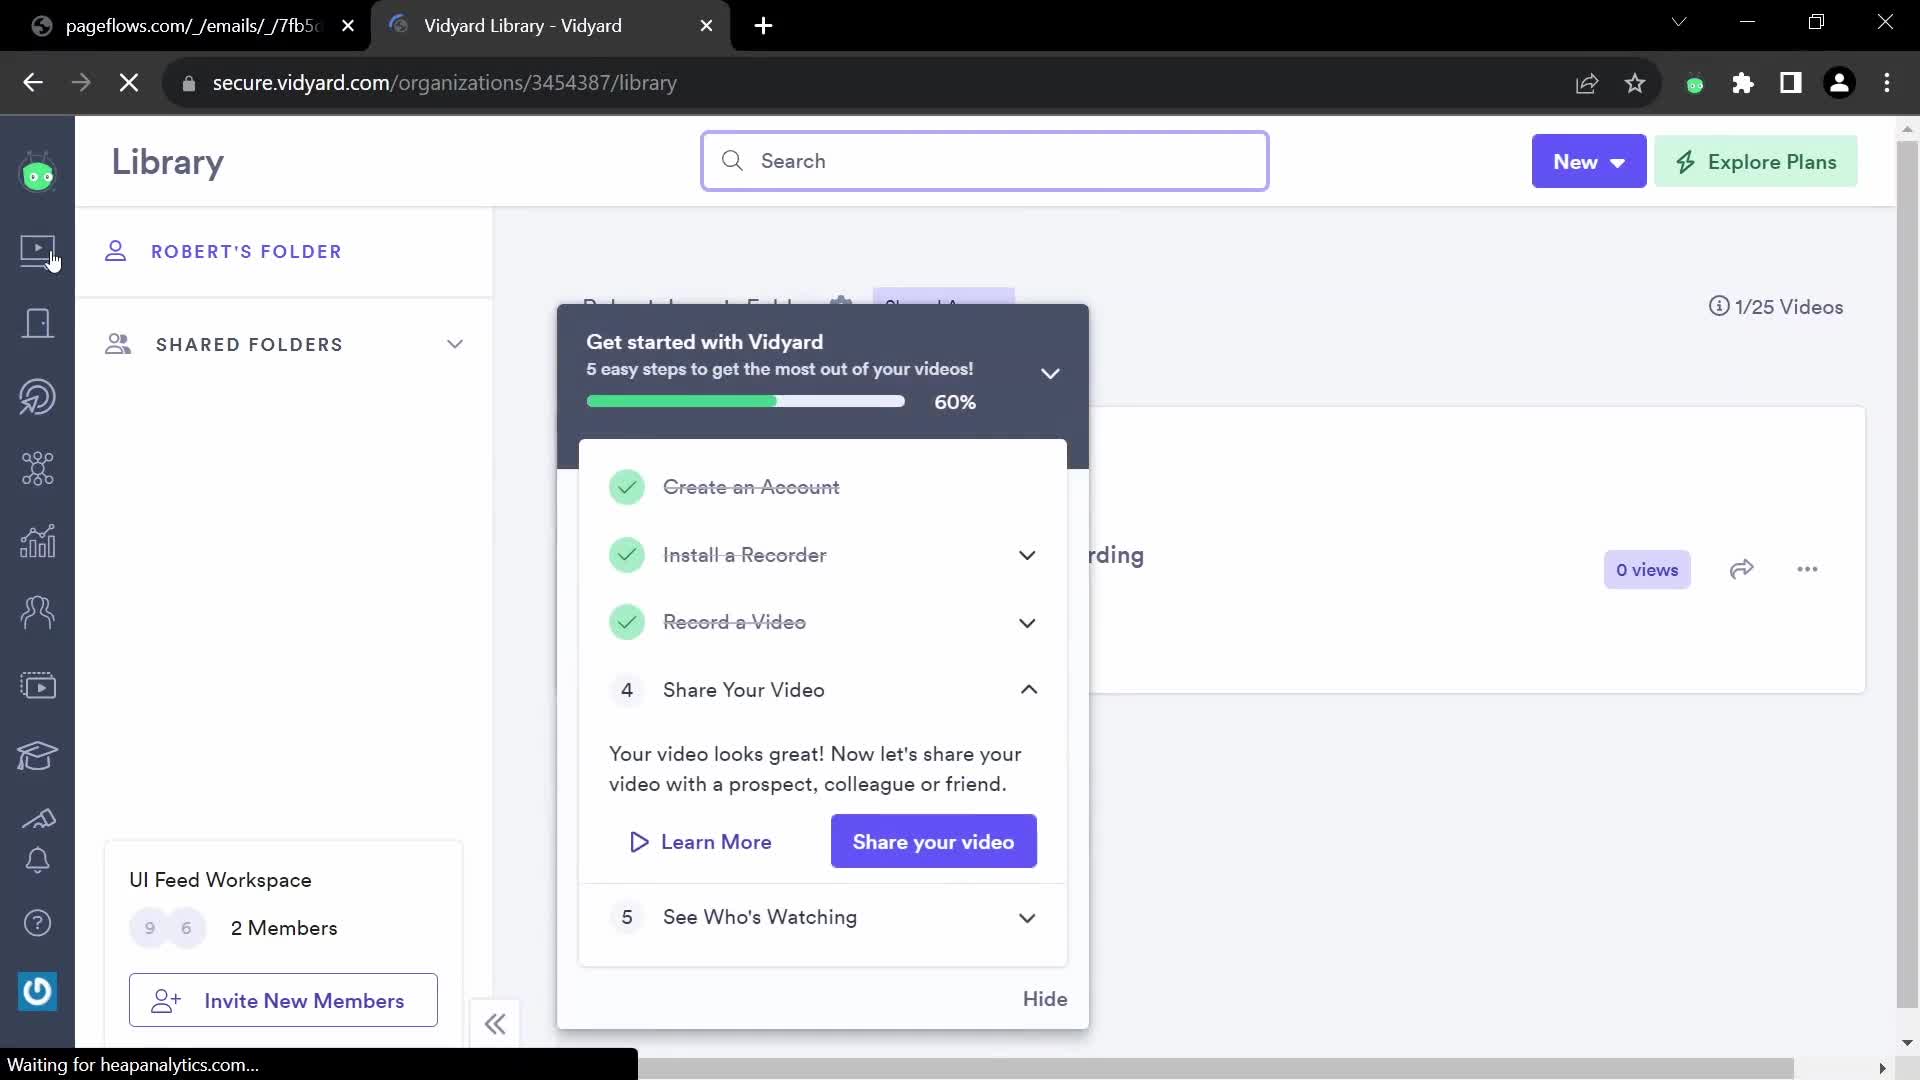Screen dimensions: 1920x1080
Task: Open Chrome three-dot menu
Action: [x=1887, y=83]
